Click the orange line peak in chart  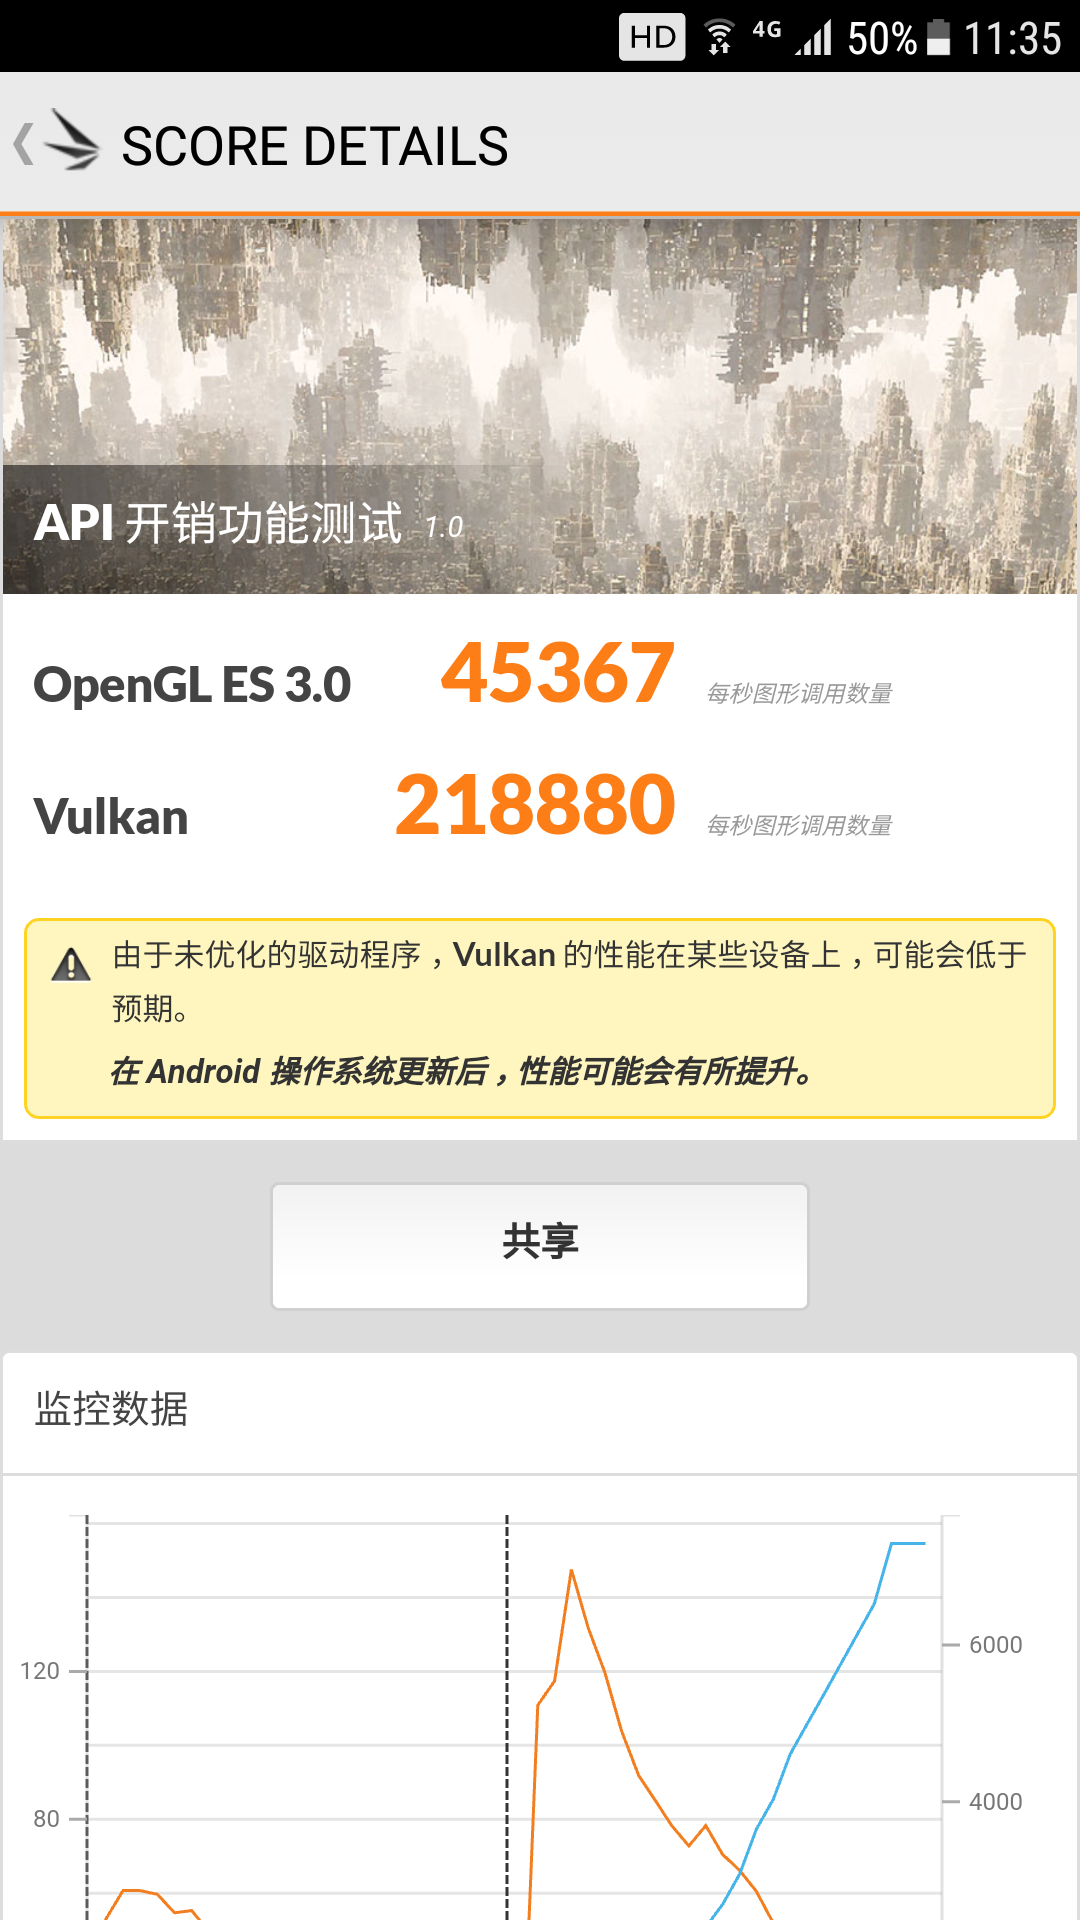point(571,1572)
